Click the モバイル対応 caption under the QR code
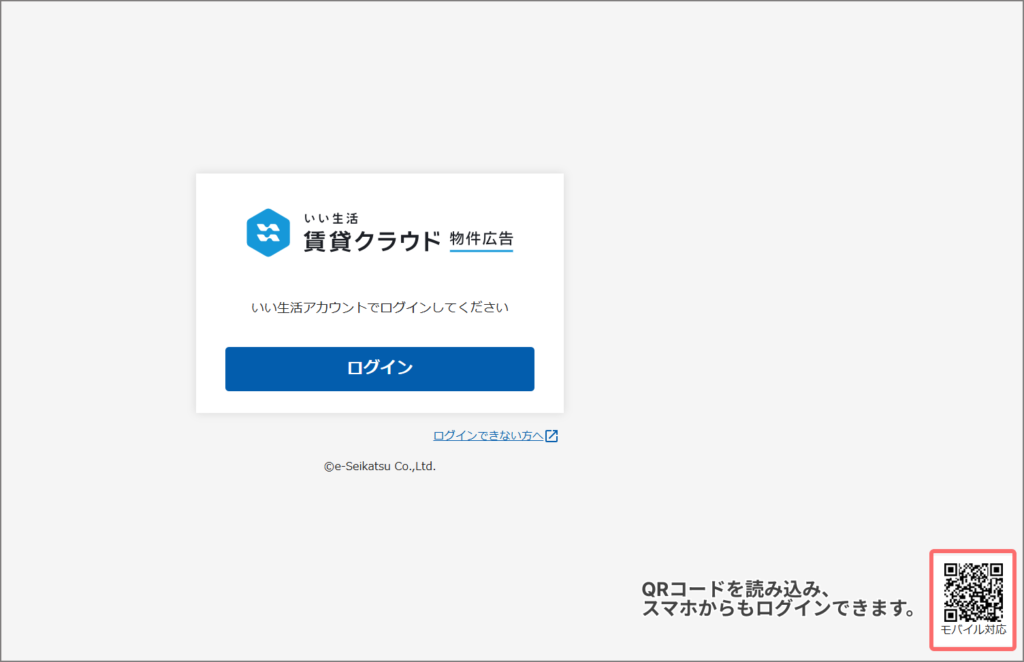Screen dimensions: 1024x662 click(973, 629)
